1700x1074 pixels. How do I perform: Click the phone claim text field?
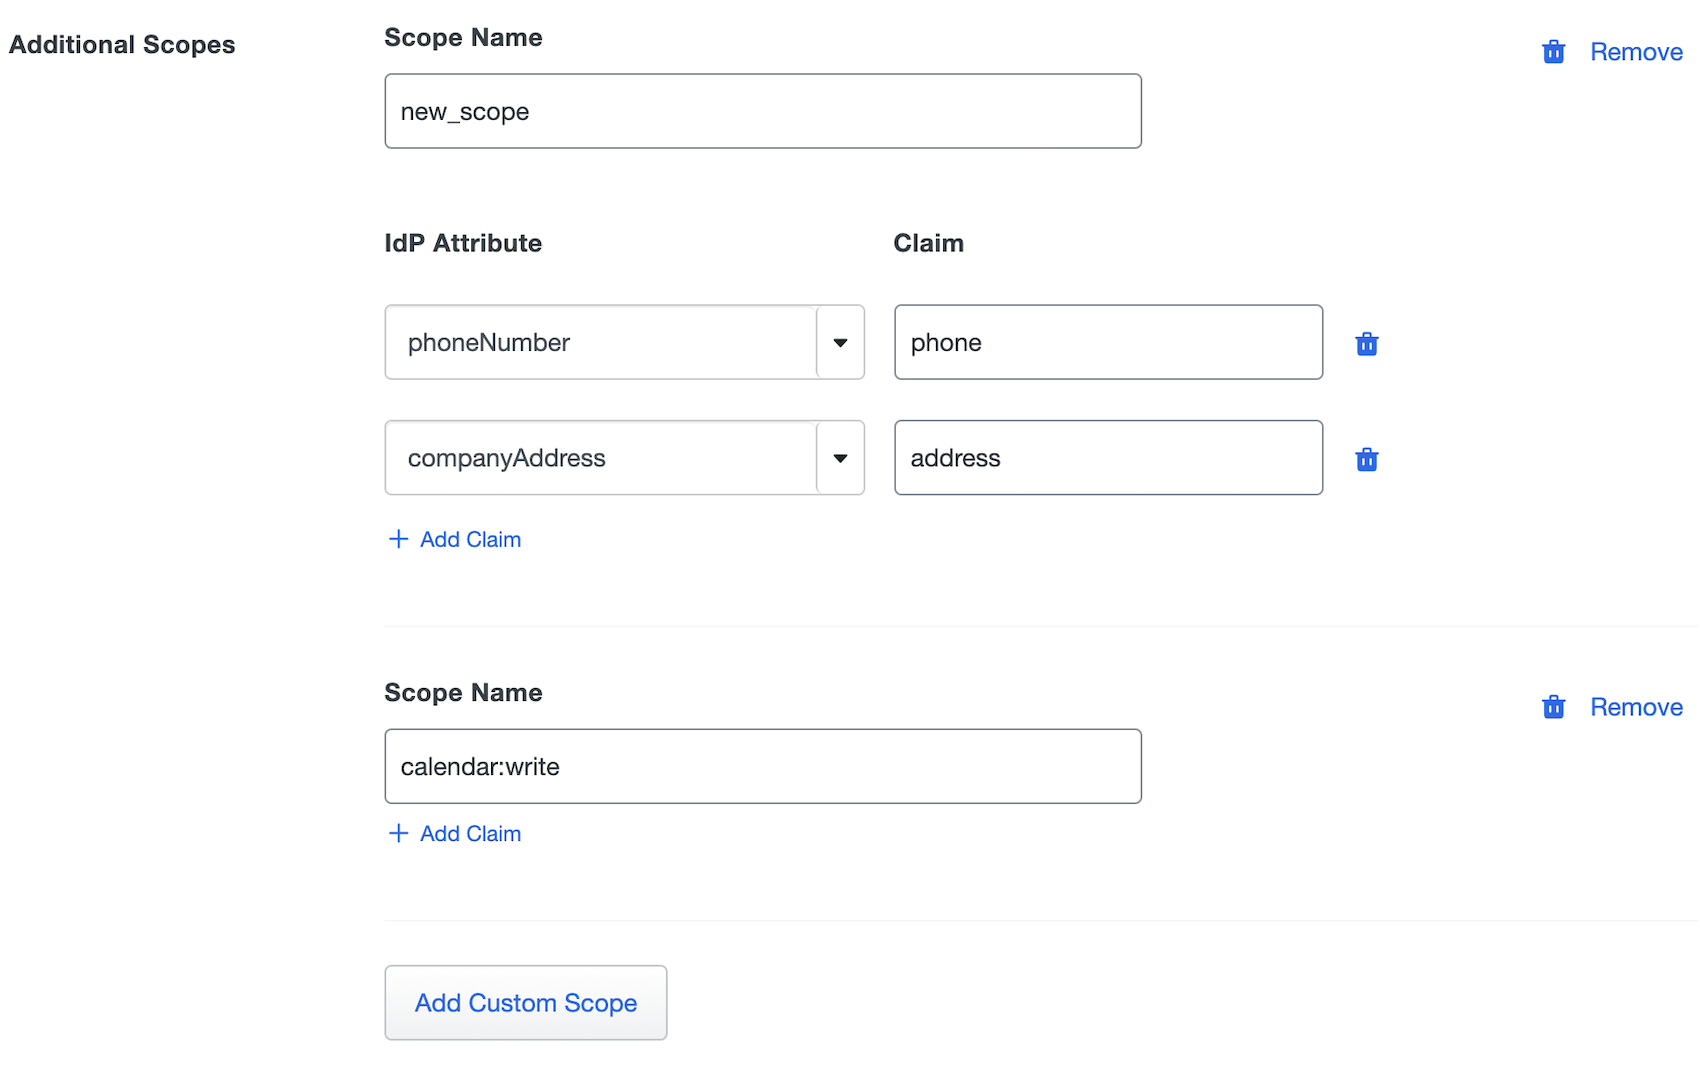pos(1108,342)
